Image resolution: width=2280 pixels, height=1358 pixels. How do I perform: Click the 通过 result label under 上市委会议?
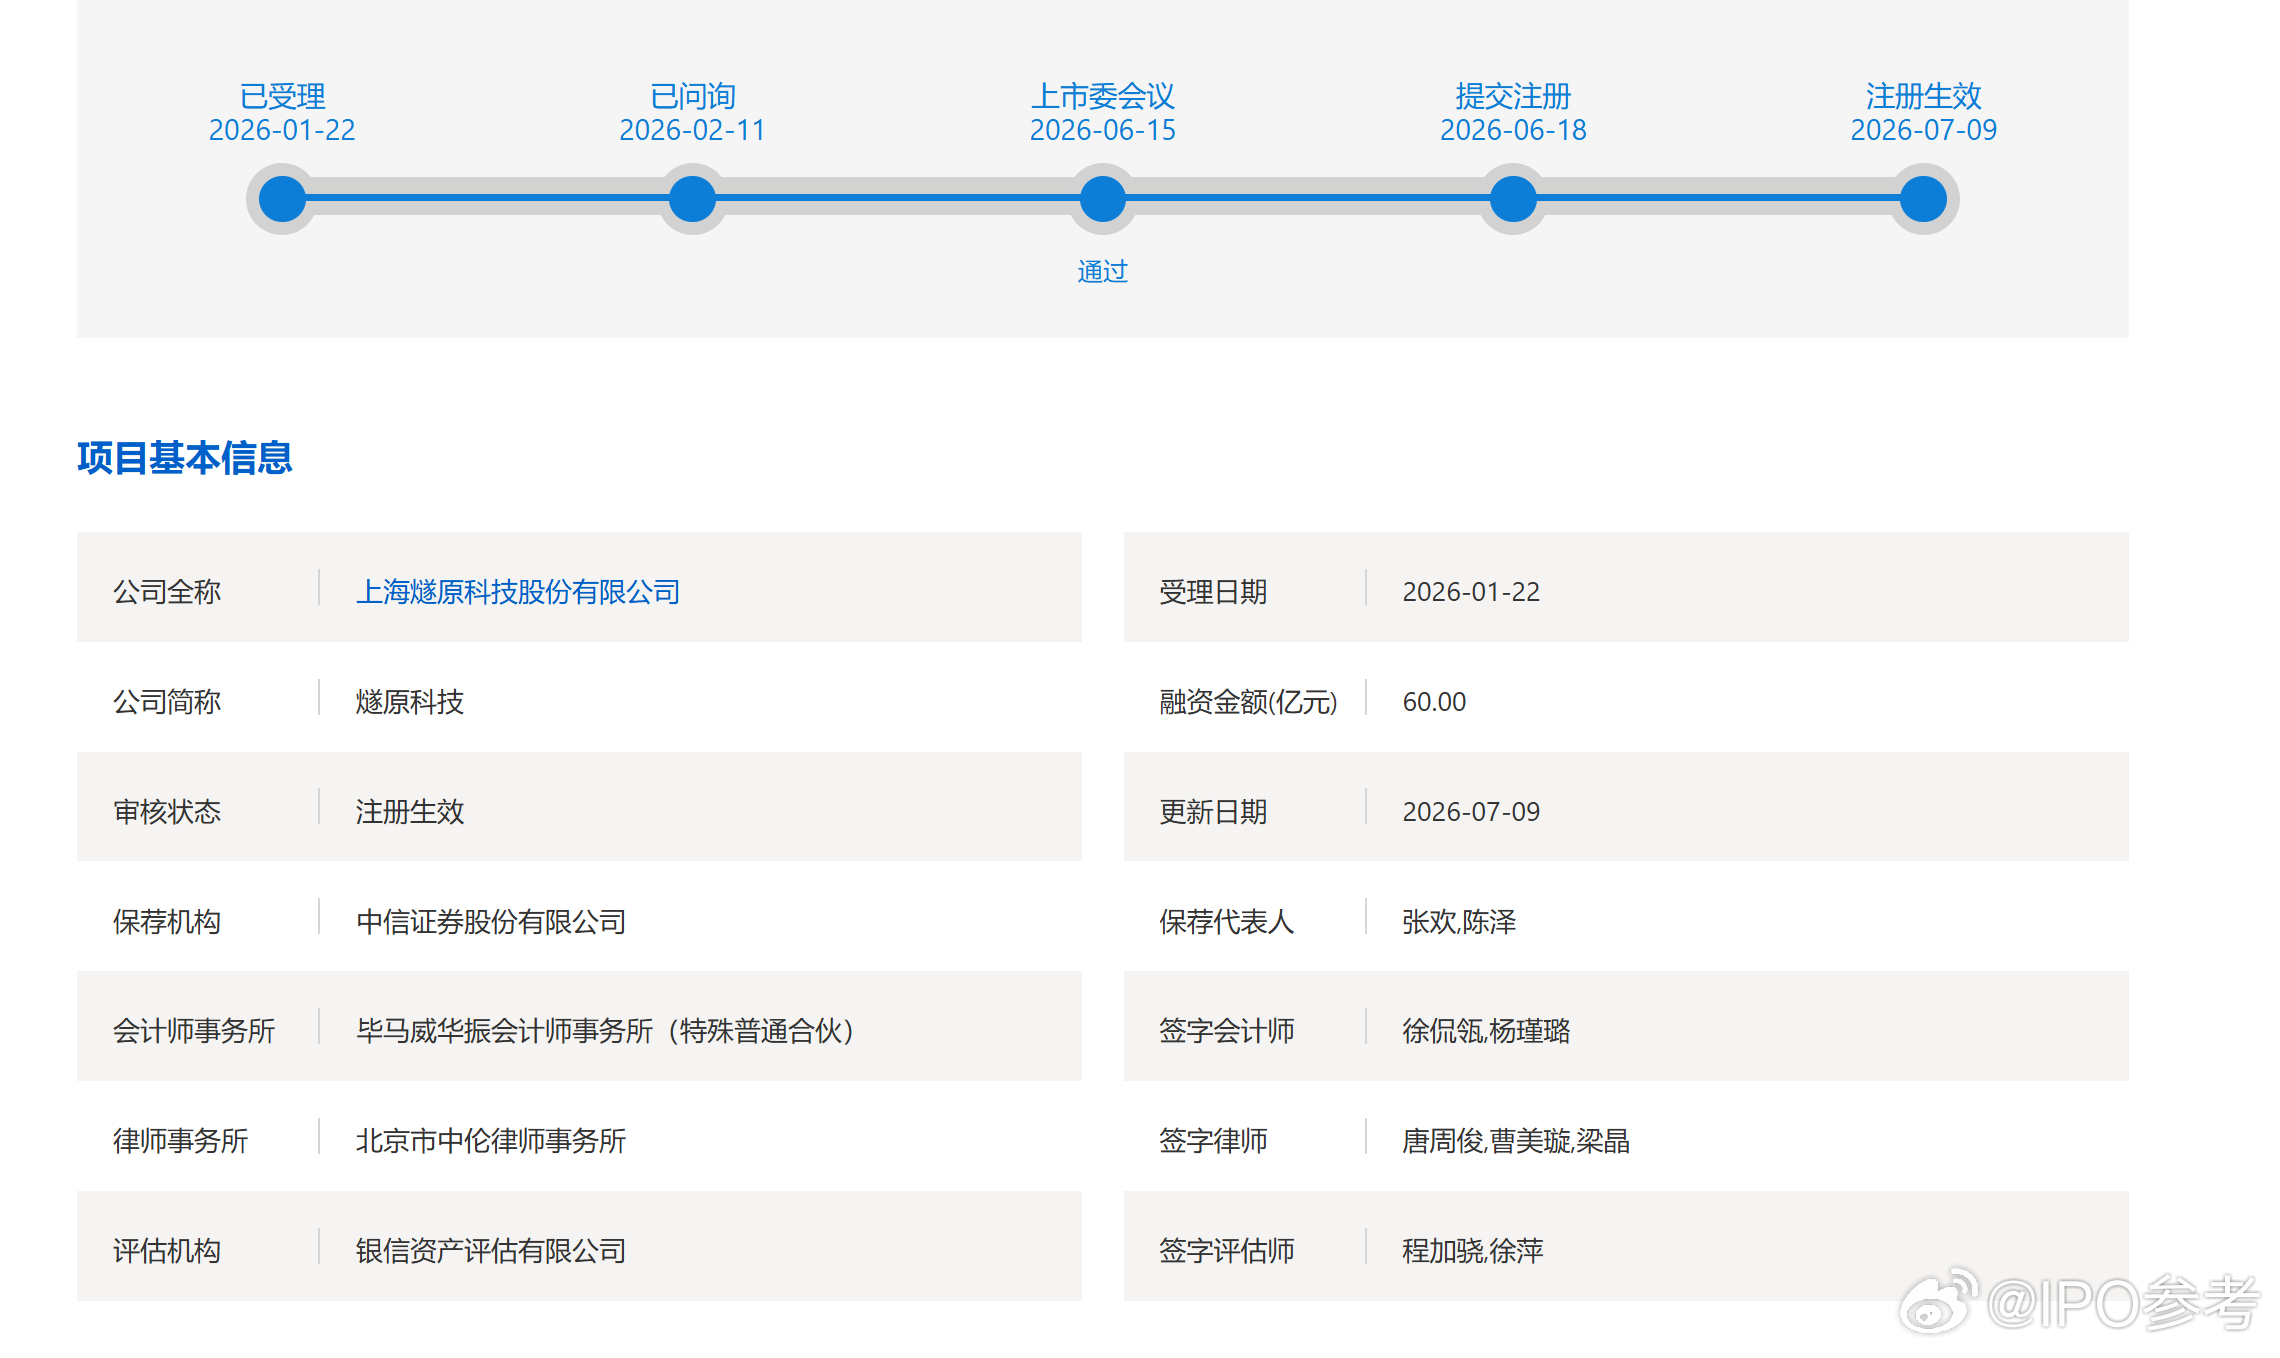(x=1103, y=272)
